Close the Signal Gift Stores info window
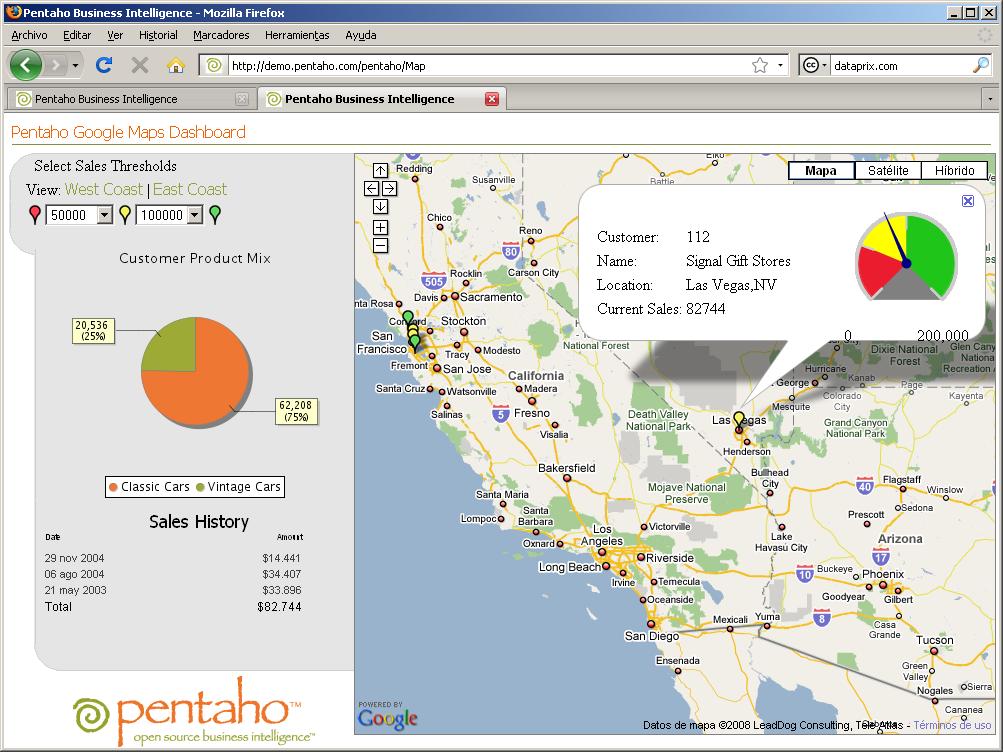This screenshot has height=752, width=1003. click(967, 201)
